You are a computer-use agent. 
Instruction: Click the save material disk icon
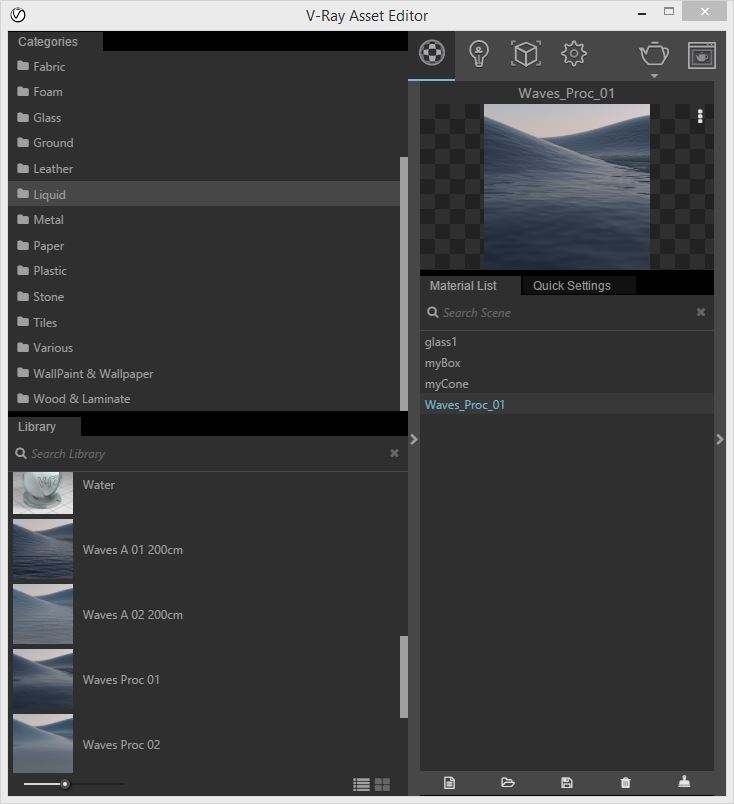click(566, 782)
